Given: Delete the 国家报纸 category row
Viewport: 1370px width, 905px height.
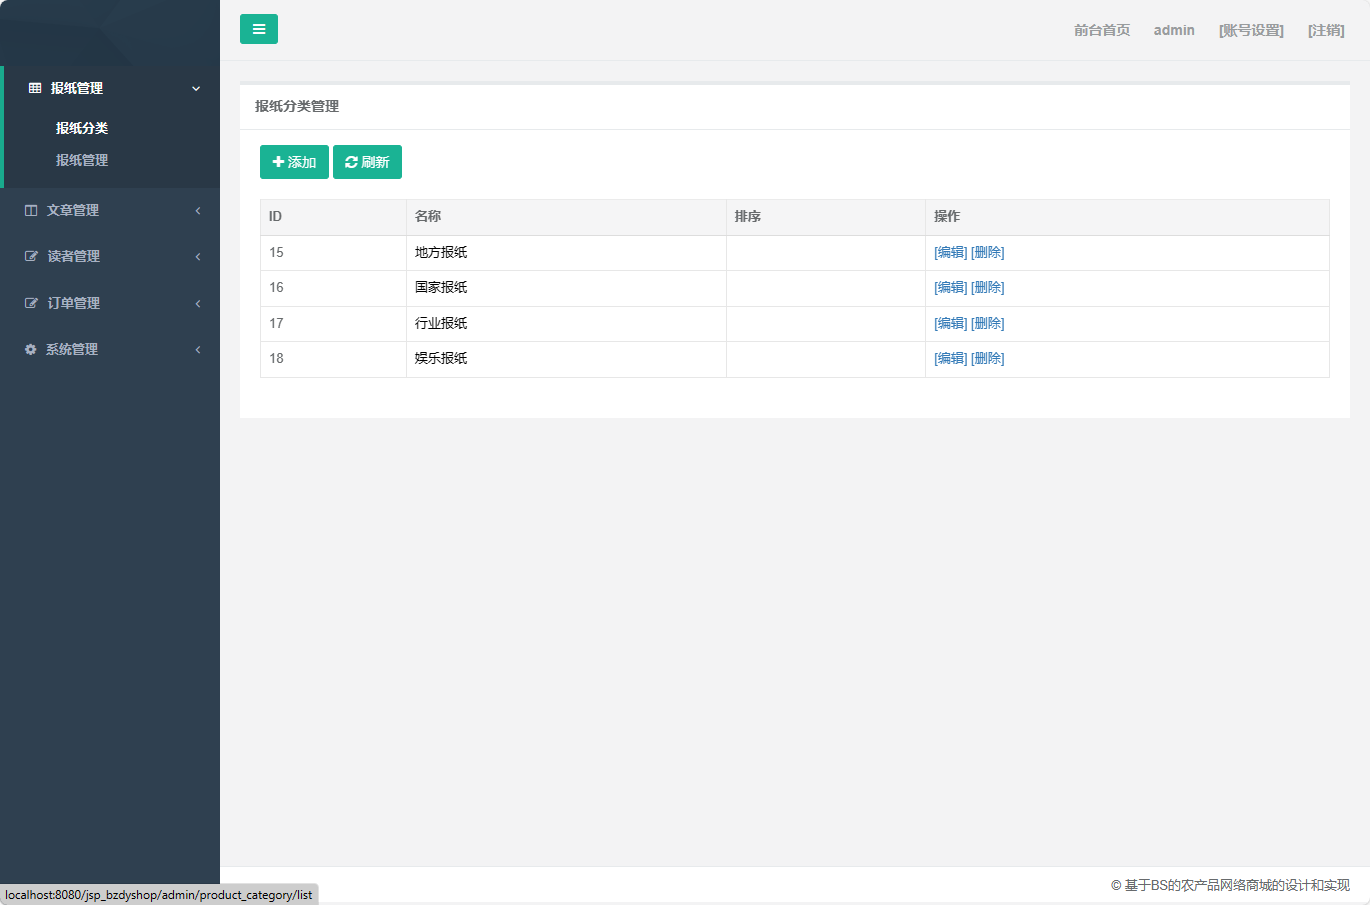Looking at the screenshot, I should click(987, 287).
